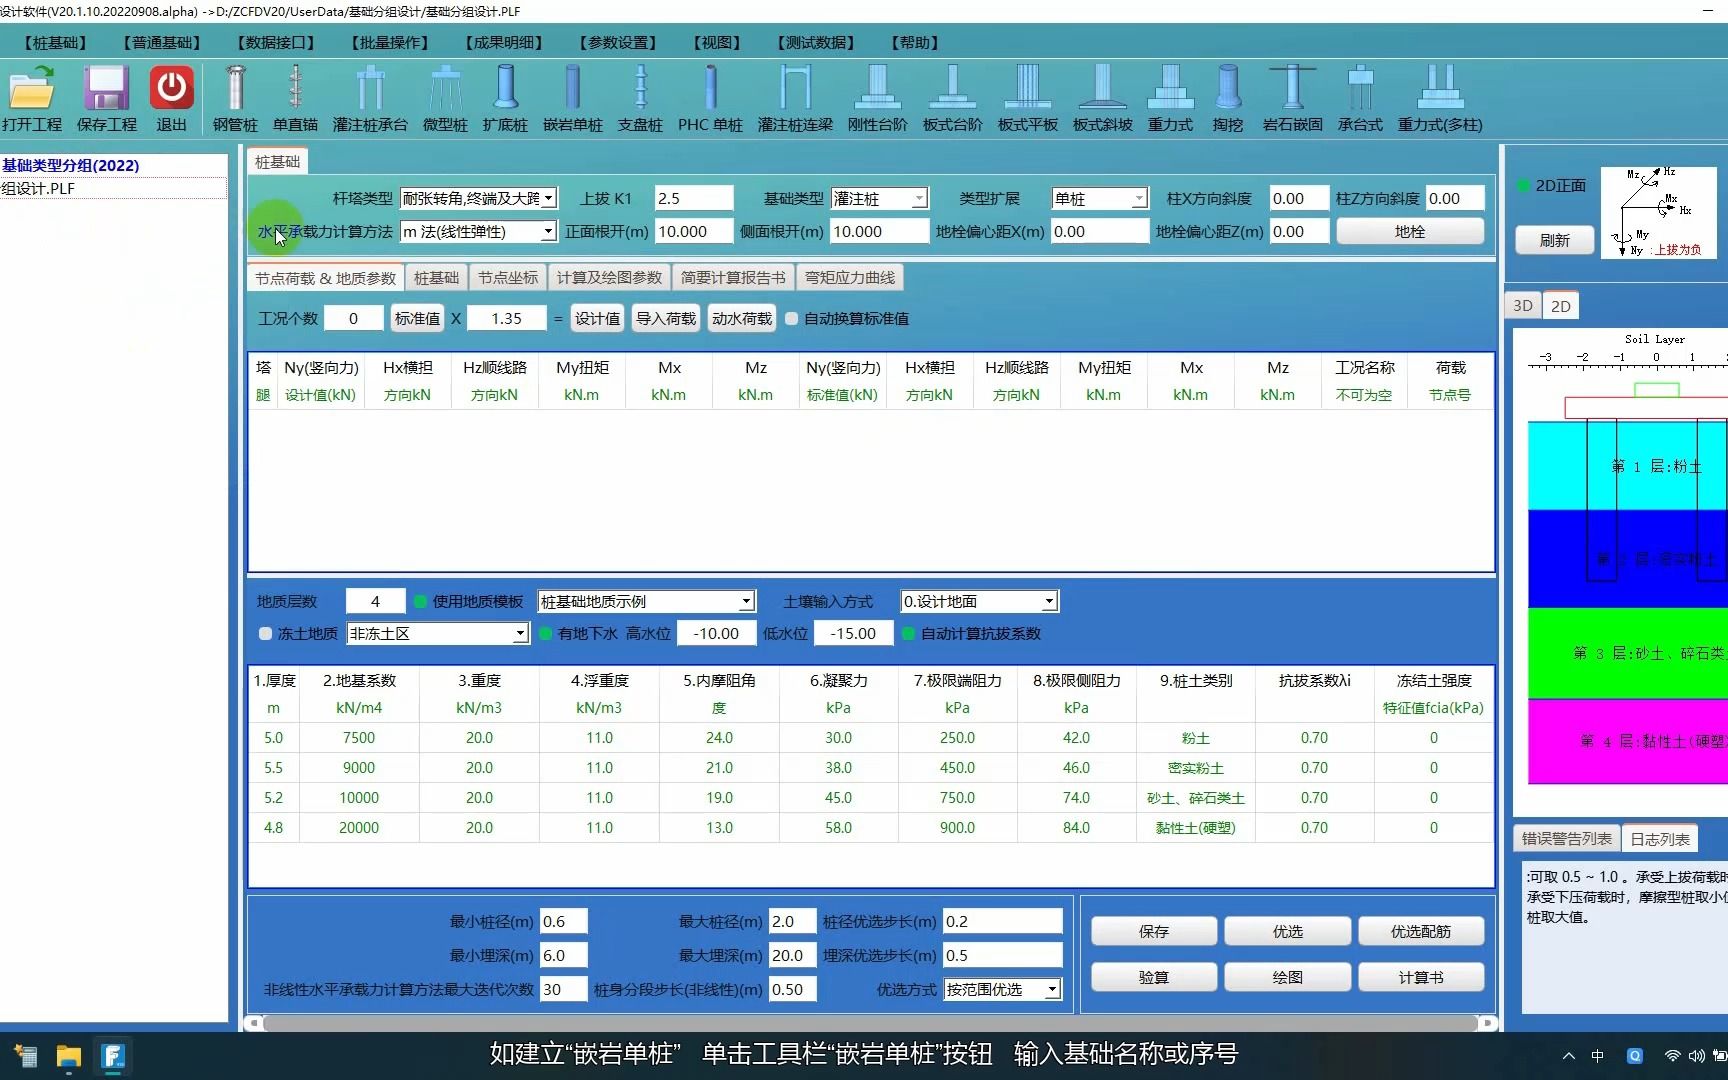The height and width of the screenshot is (1080, 1728).
Task: Open the 【桩基础】 menu
Action: (54, 42)
